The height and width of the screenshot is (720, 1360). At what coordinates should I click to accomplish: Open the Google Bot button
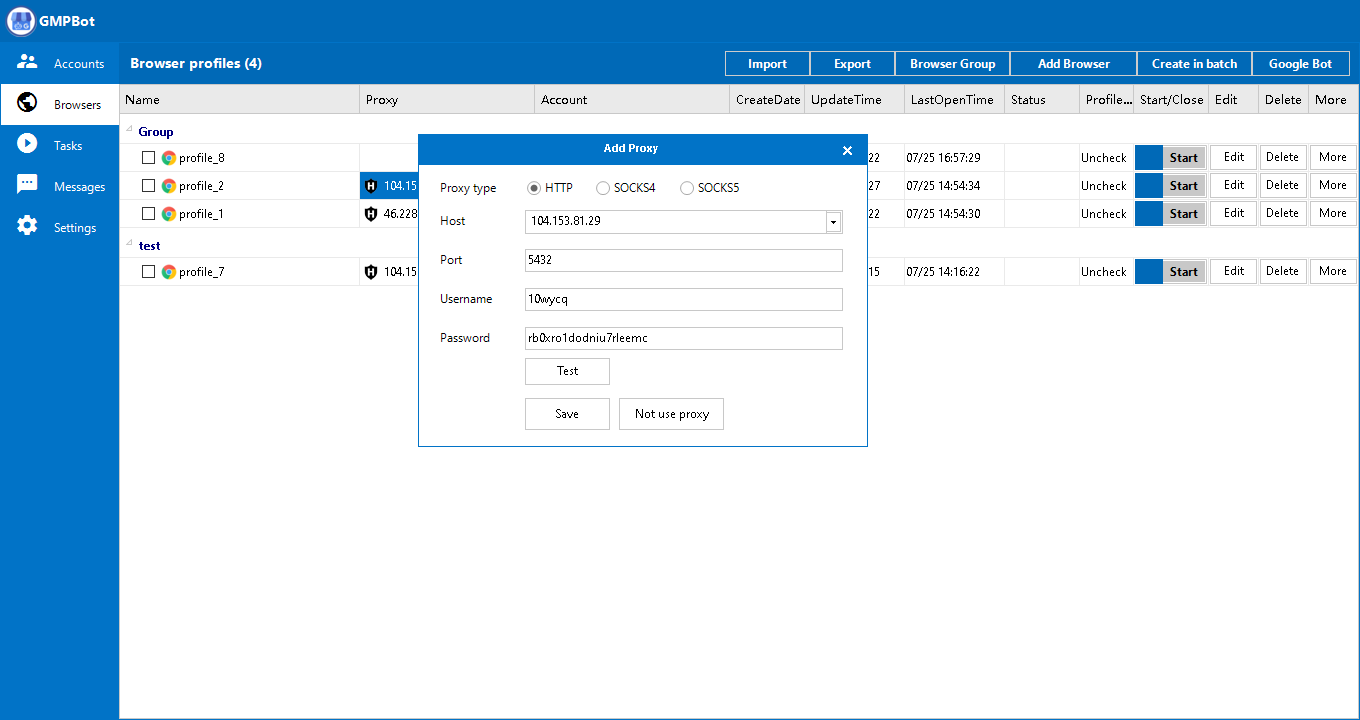coord(1300,64)
